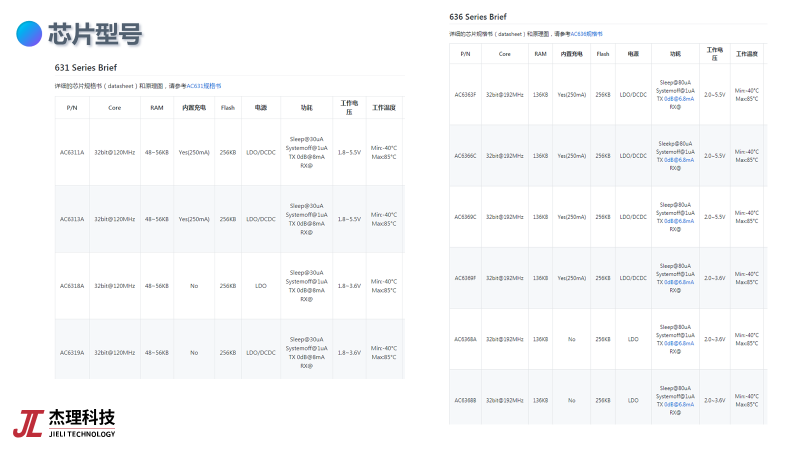Click the AC6313A part number cell
The image size is (800, 450).
tap(72, 219)
